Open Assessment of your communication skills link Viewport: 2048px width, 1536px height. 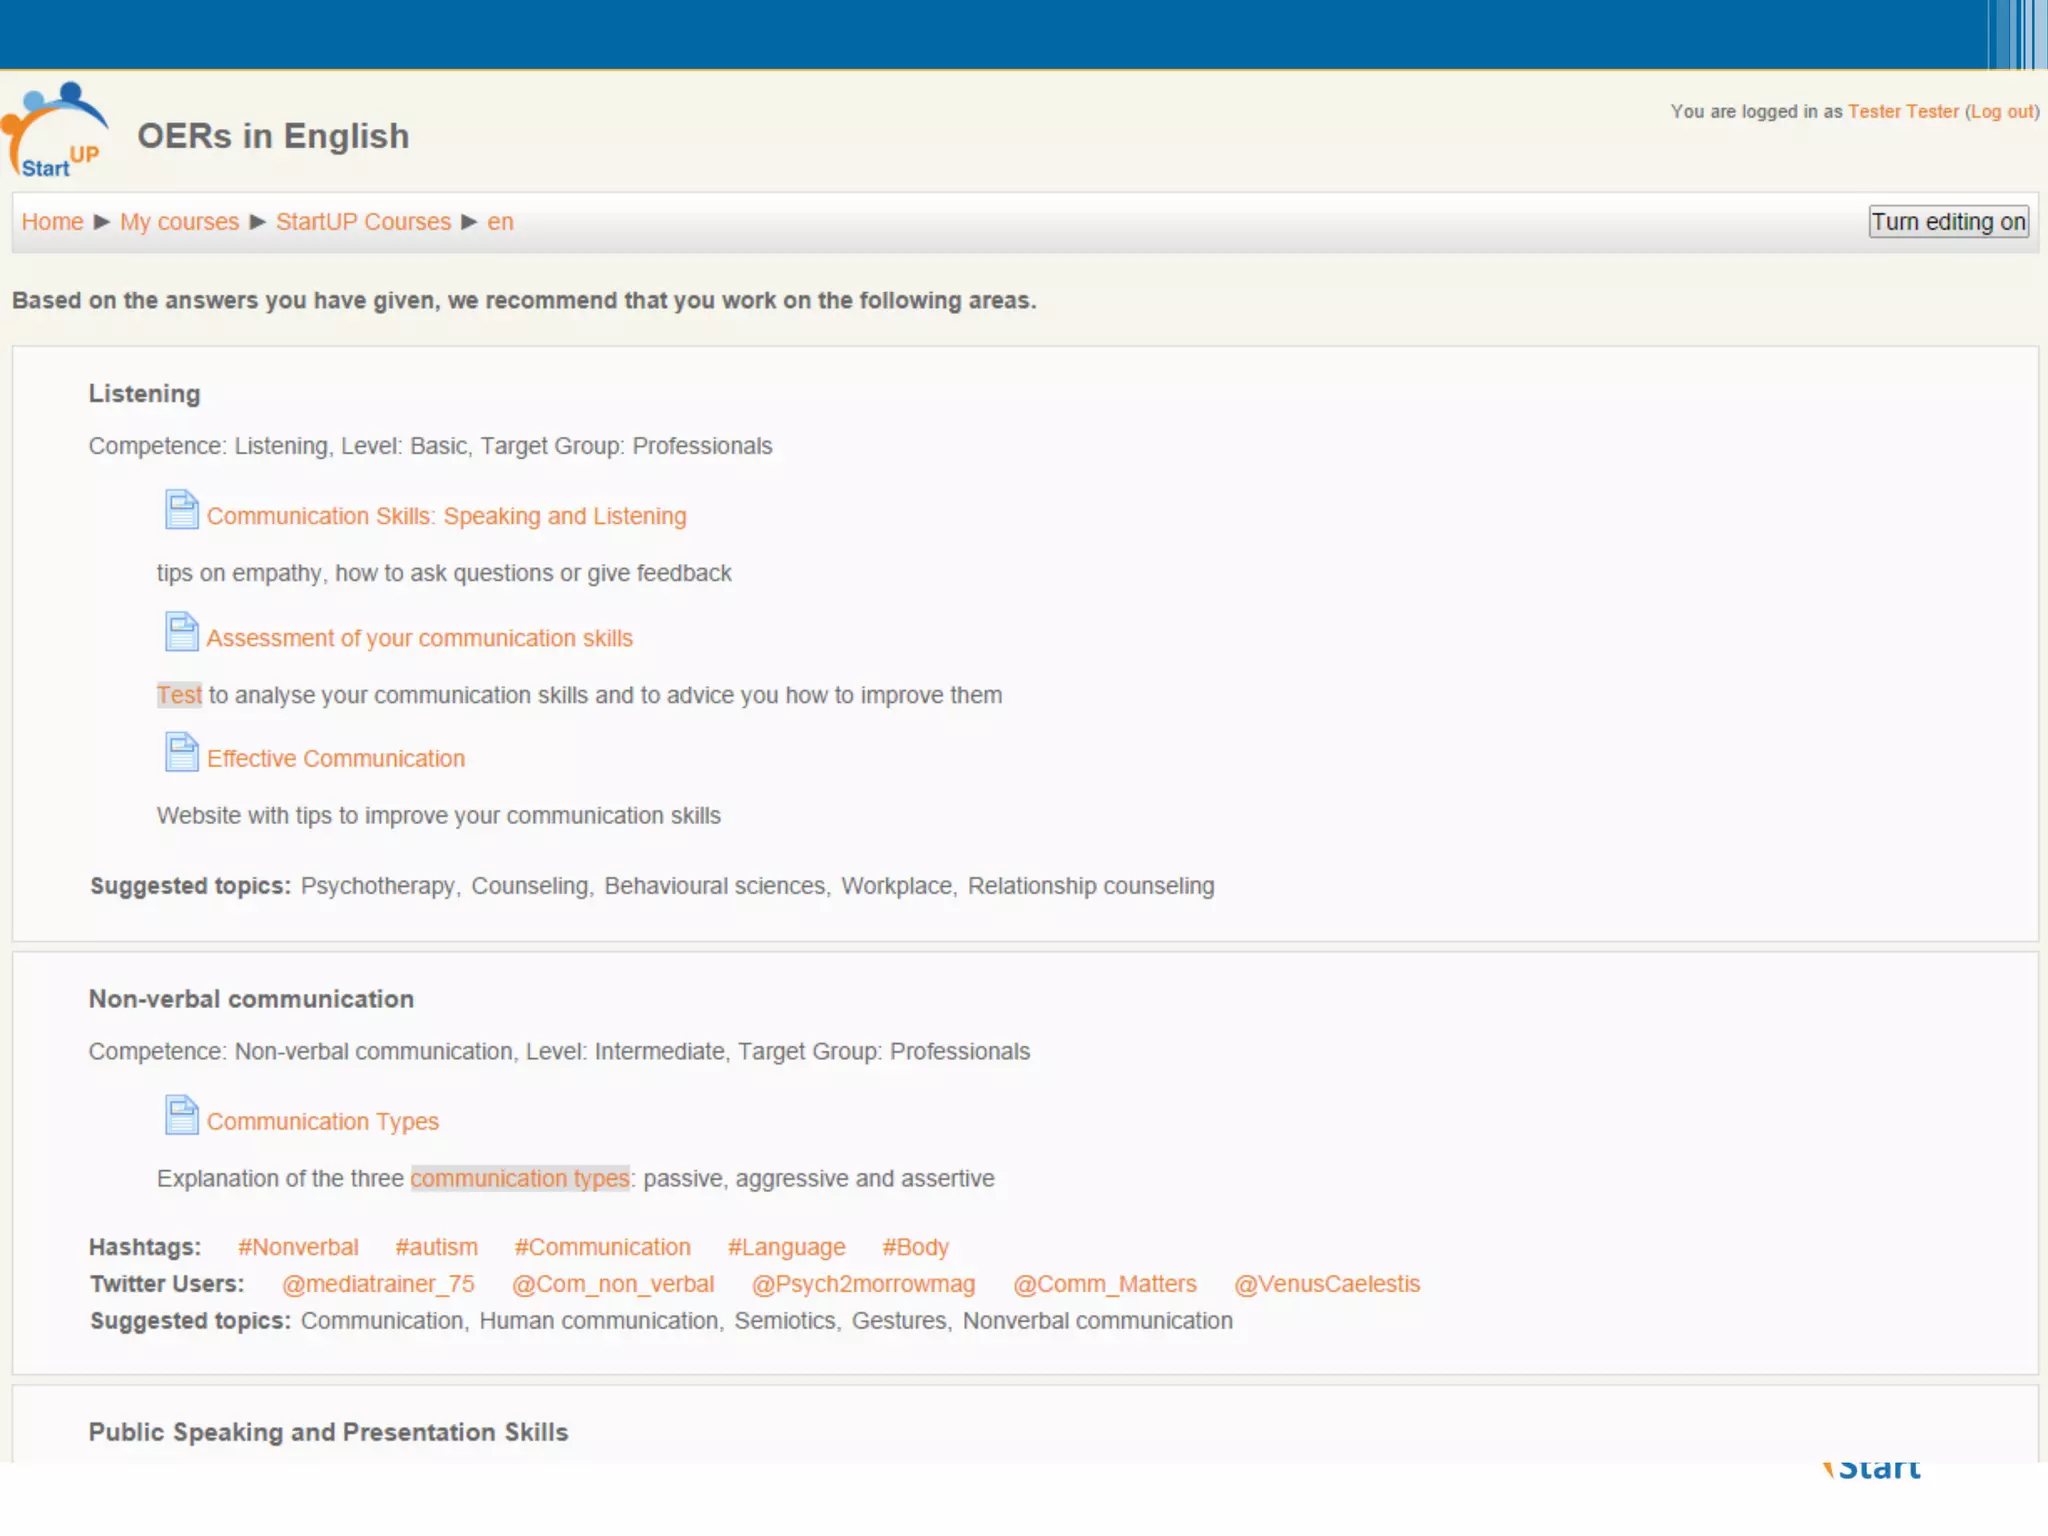(x=419, y=638)
